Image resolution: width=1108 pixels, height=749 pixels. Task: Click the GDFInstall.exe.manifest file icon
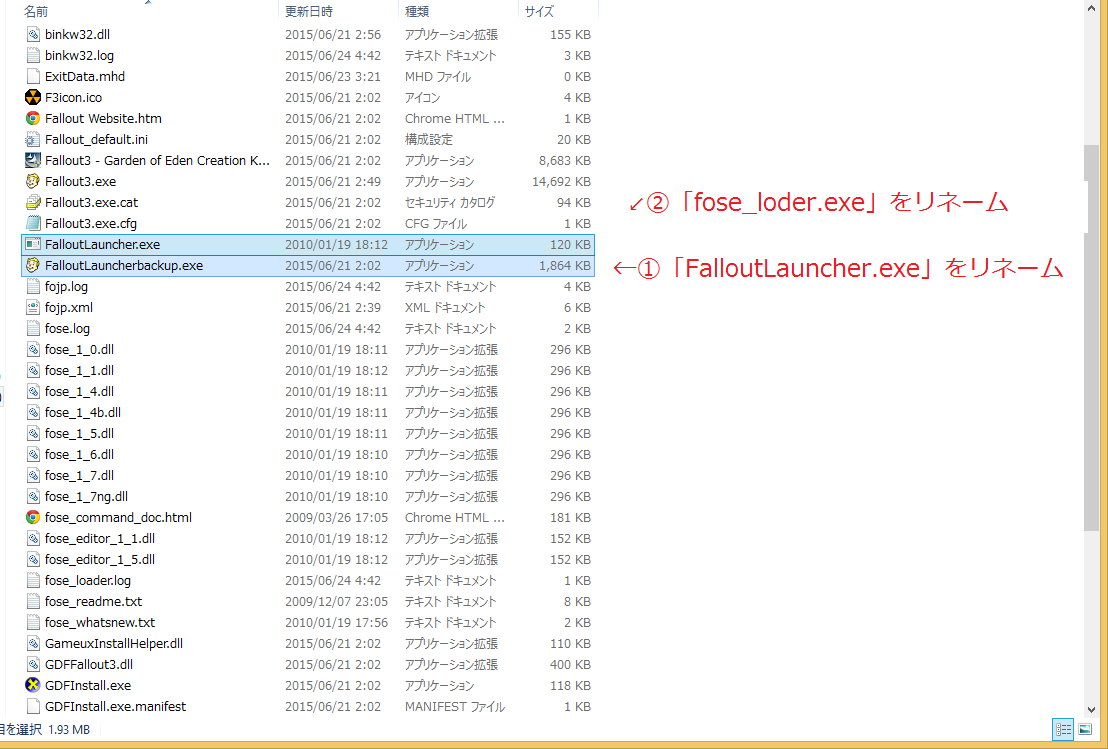click(x=33, y=707)
